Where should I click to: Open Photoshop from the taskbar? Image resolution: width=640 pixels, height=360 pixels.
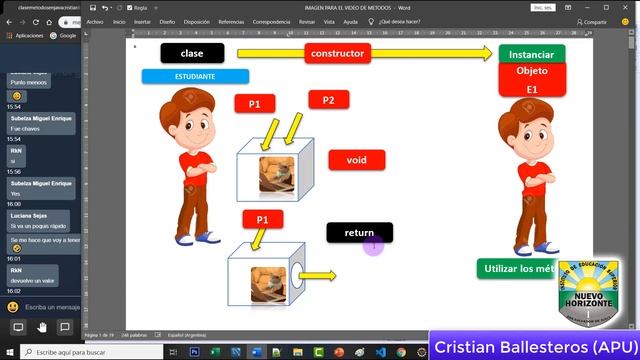(195, 352)
